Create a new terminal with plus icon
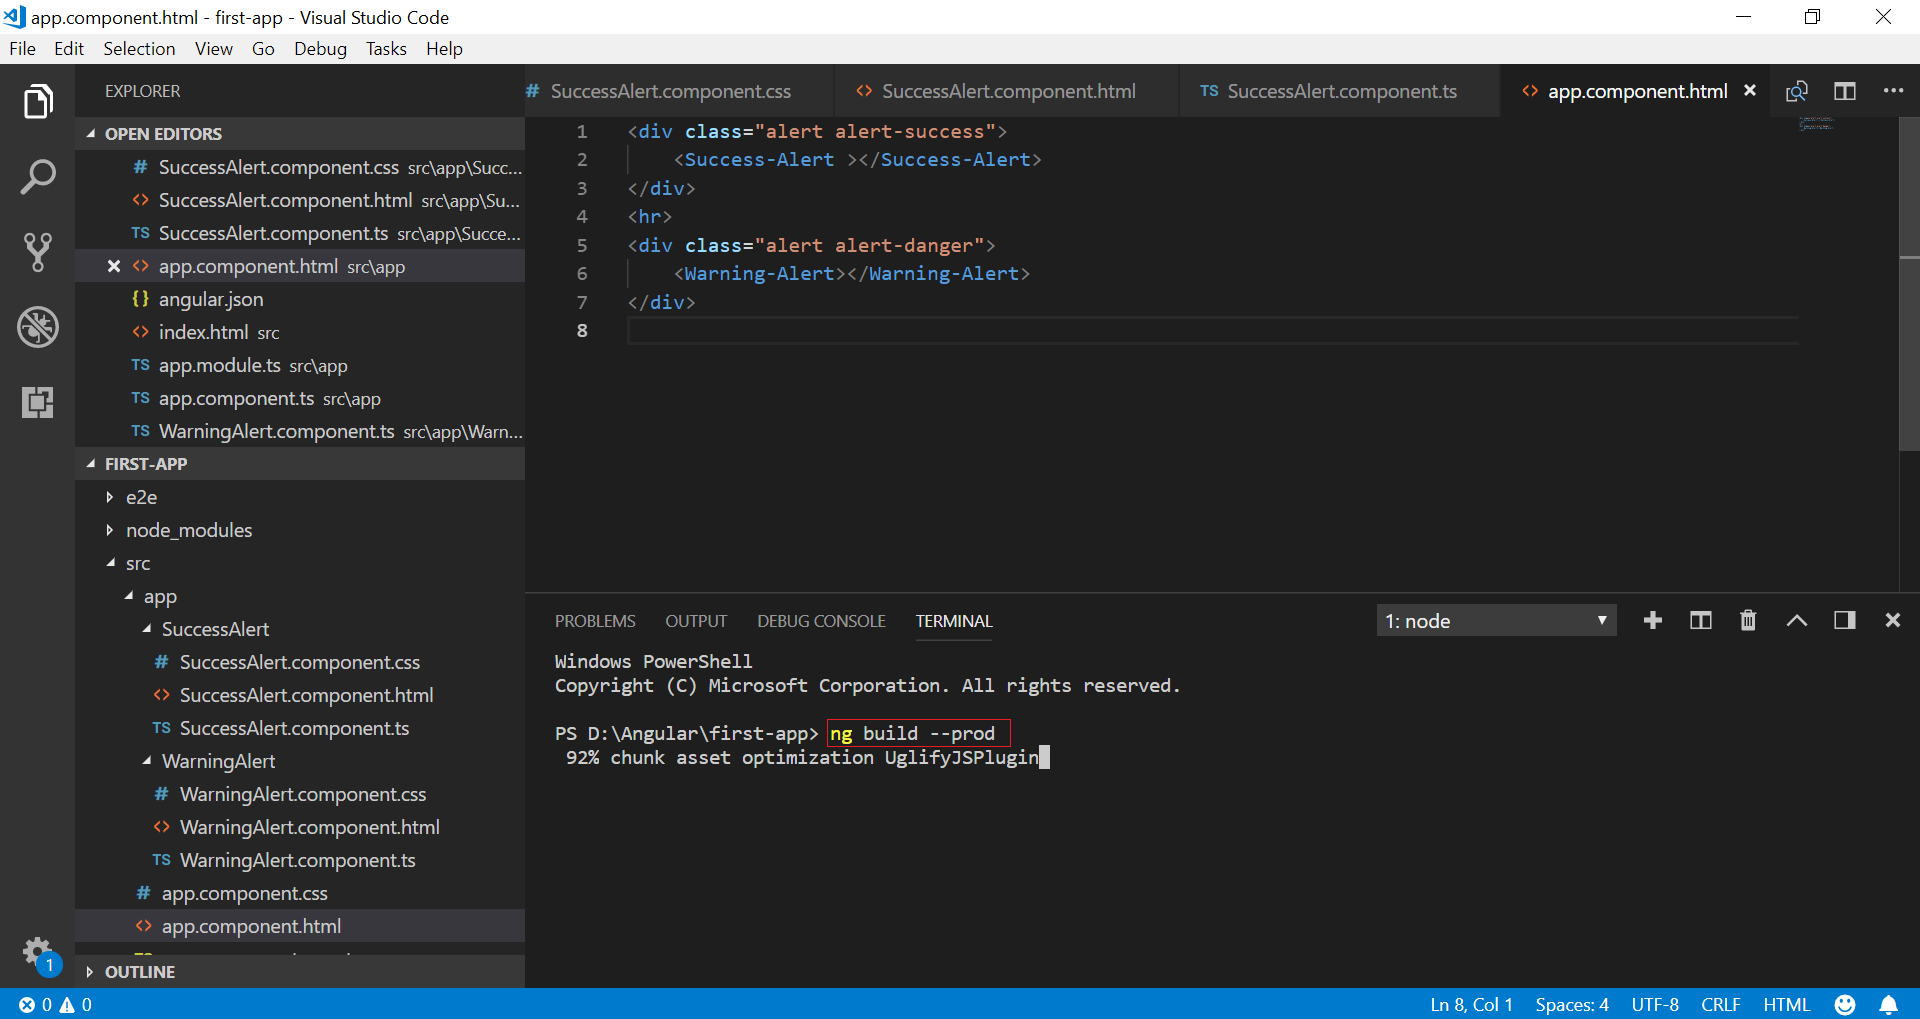 [1652, 621]
